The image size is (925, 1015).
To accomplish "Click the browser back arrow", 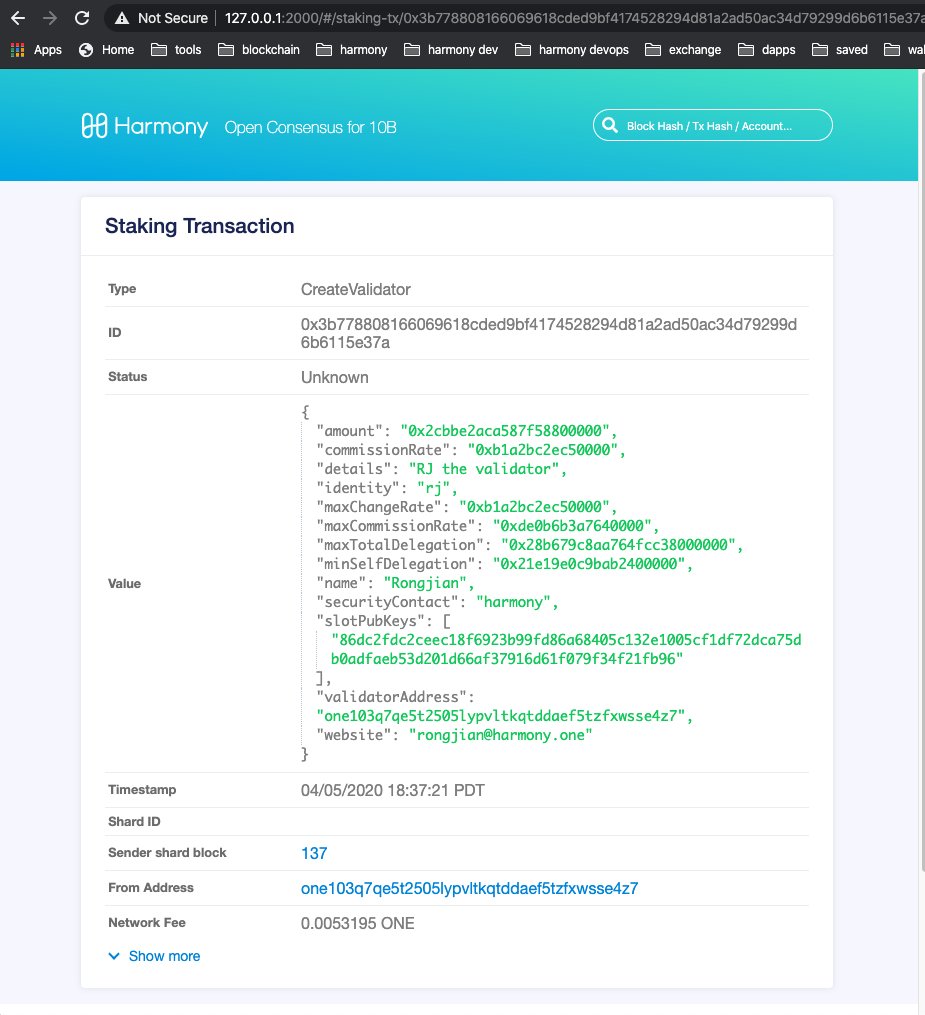I will point(18,18).
